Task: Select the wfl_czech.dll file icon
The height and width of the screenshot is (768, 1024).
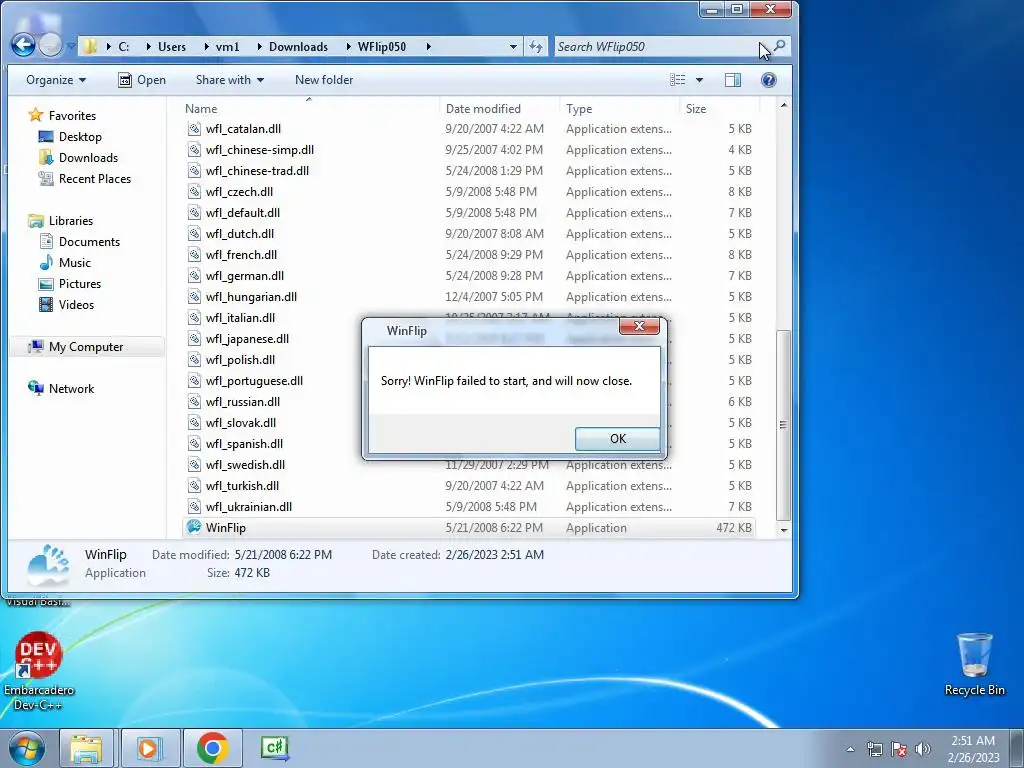Action: [194, 191]
